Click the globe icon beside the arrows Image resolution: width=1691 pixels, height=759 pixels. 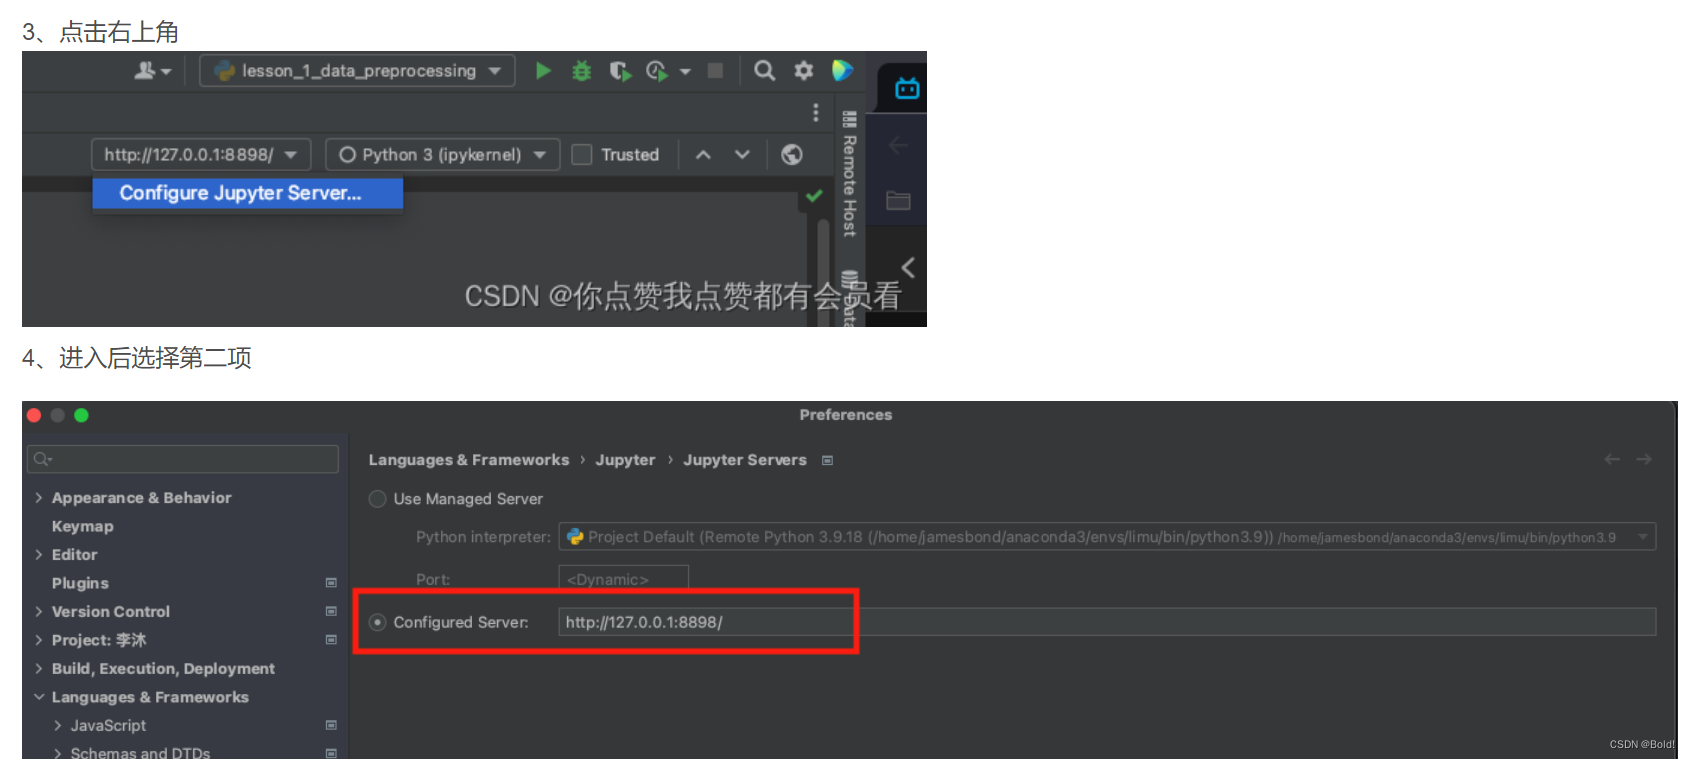tap(792, 155)
